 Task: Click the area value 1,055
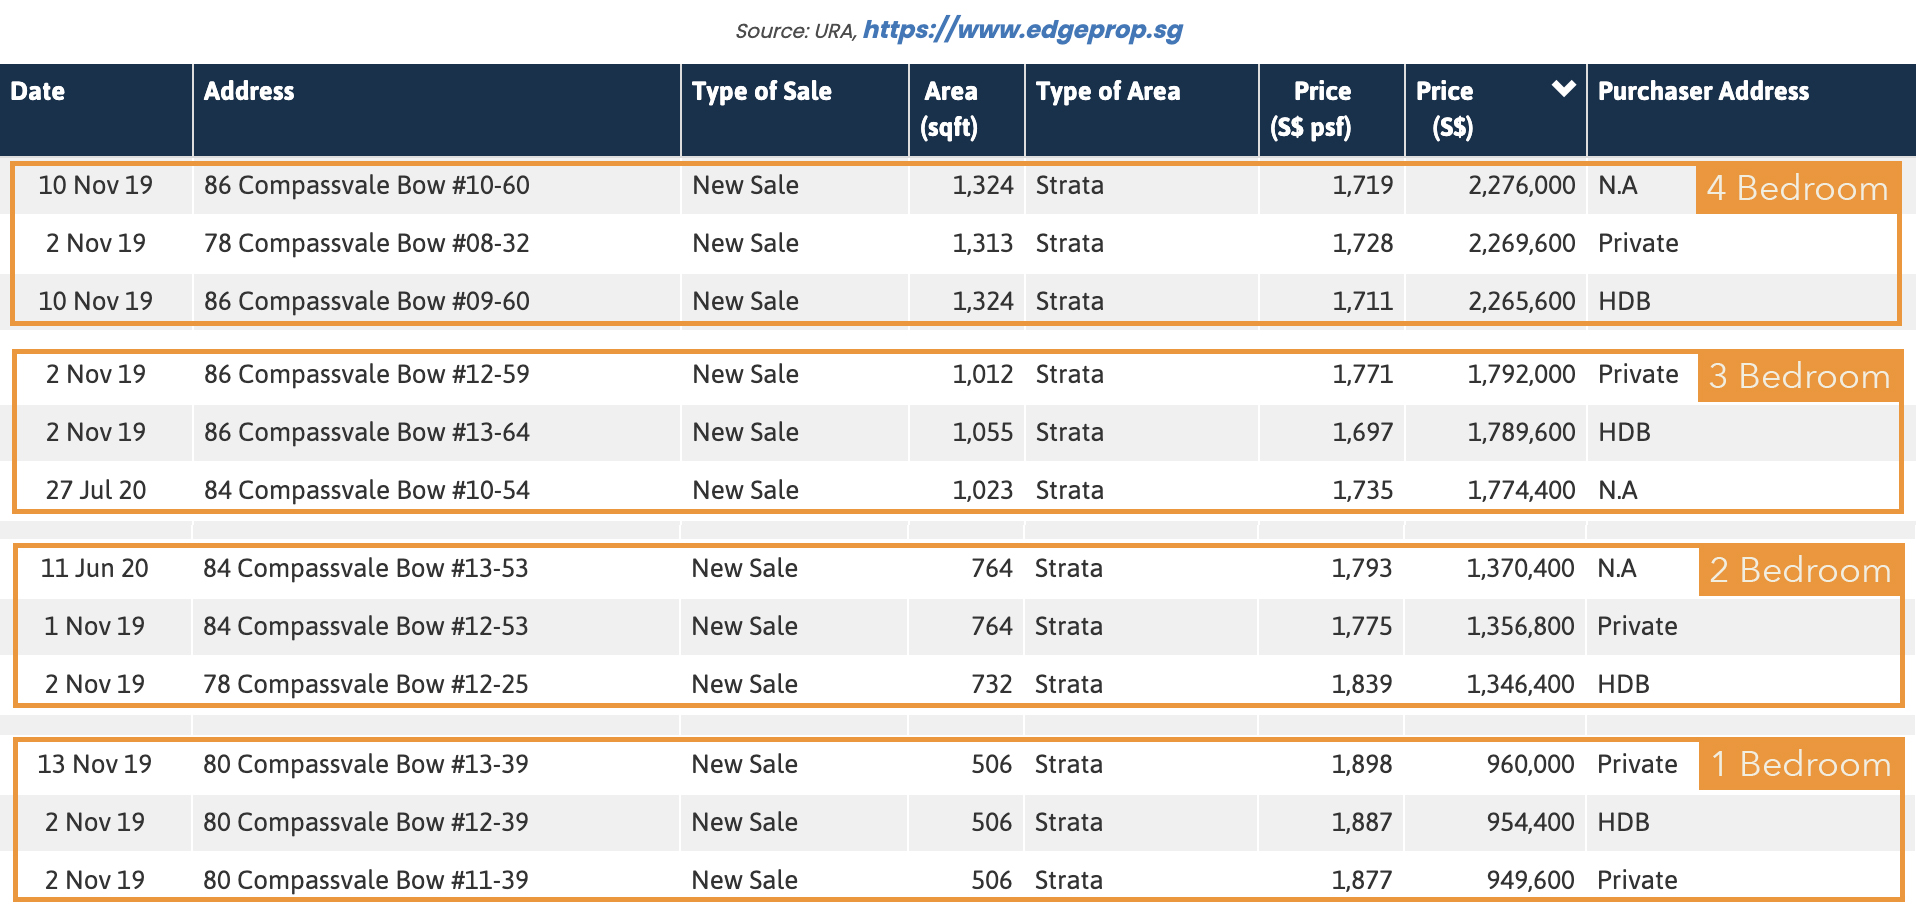coord(982,432)
